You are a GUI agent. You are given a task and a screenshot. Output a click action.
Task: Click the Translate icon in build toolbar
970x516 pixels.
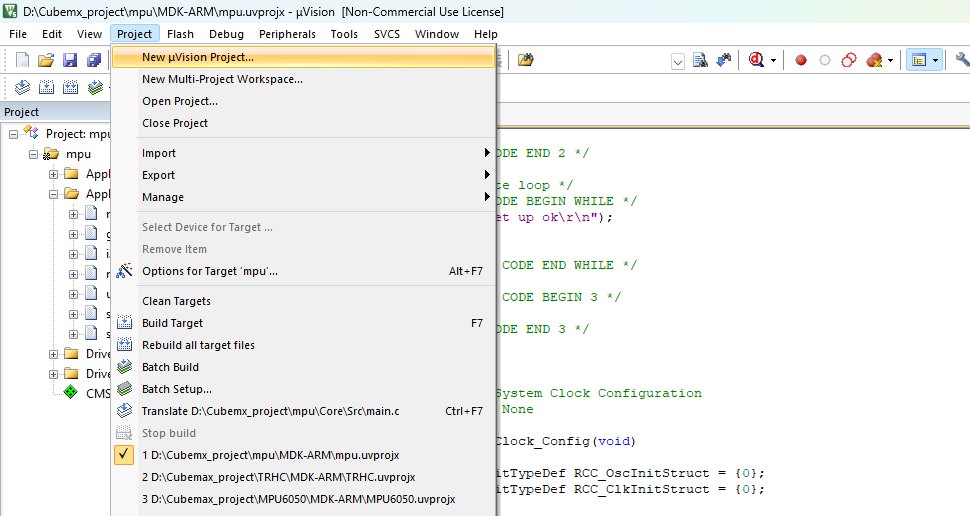[22, 87]
